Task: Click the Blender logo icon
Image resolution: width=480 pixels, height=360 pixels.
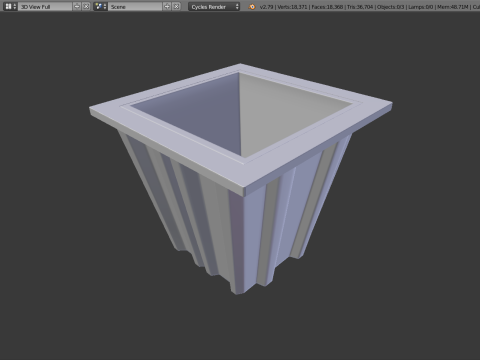Action: [x=252, y=7]
